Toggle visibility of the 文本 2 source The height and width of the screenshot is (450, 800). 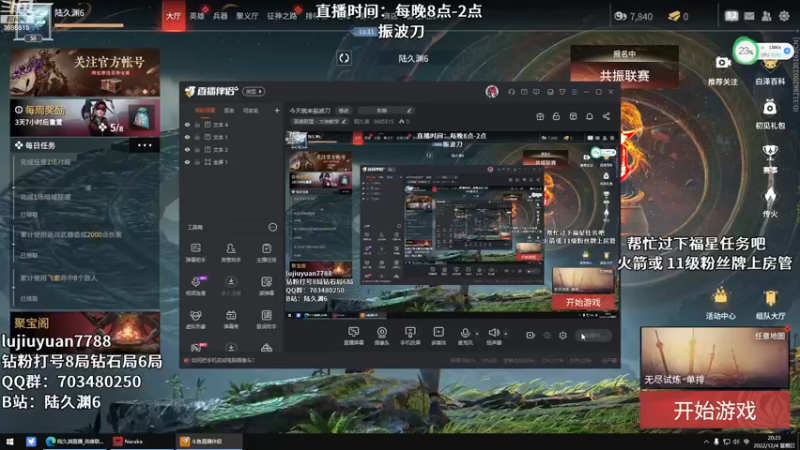pos(187,149)
